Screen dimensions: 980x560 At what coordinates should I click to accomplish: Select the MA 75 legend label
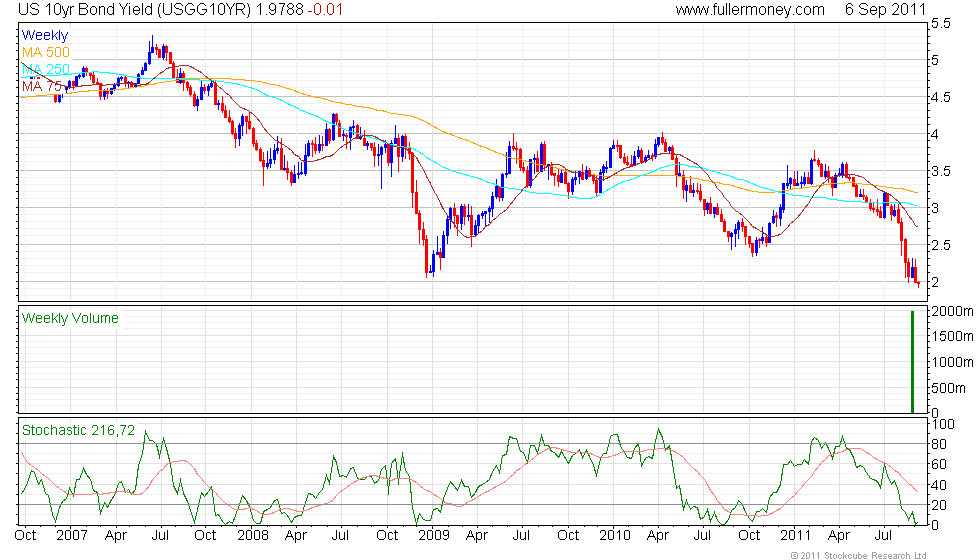pyautogui.click(x=43, y=86)
